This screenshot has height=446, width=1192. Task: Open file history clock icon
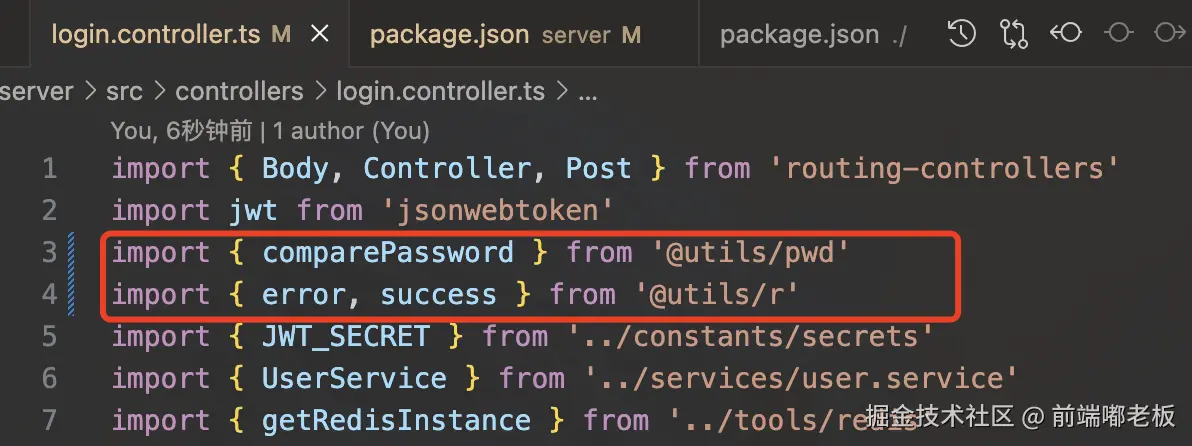point(962,33)
